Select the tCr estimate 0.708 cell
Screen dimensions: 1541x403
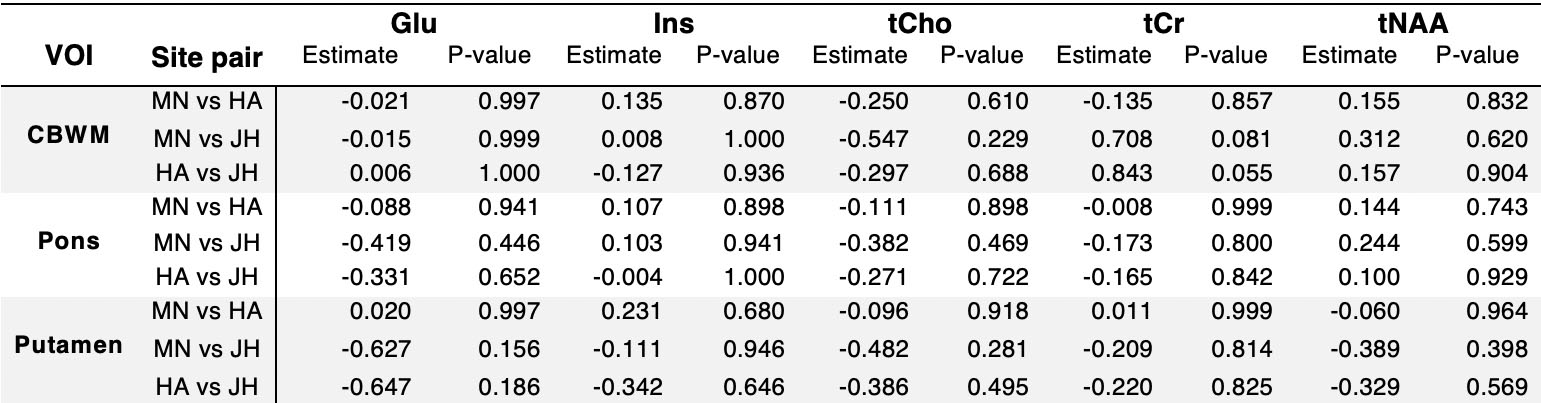[1123, 137]
